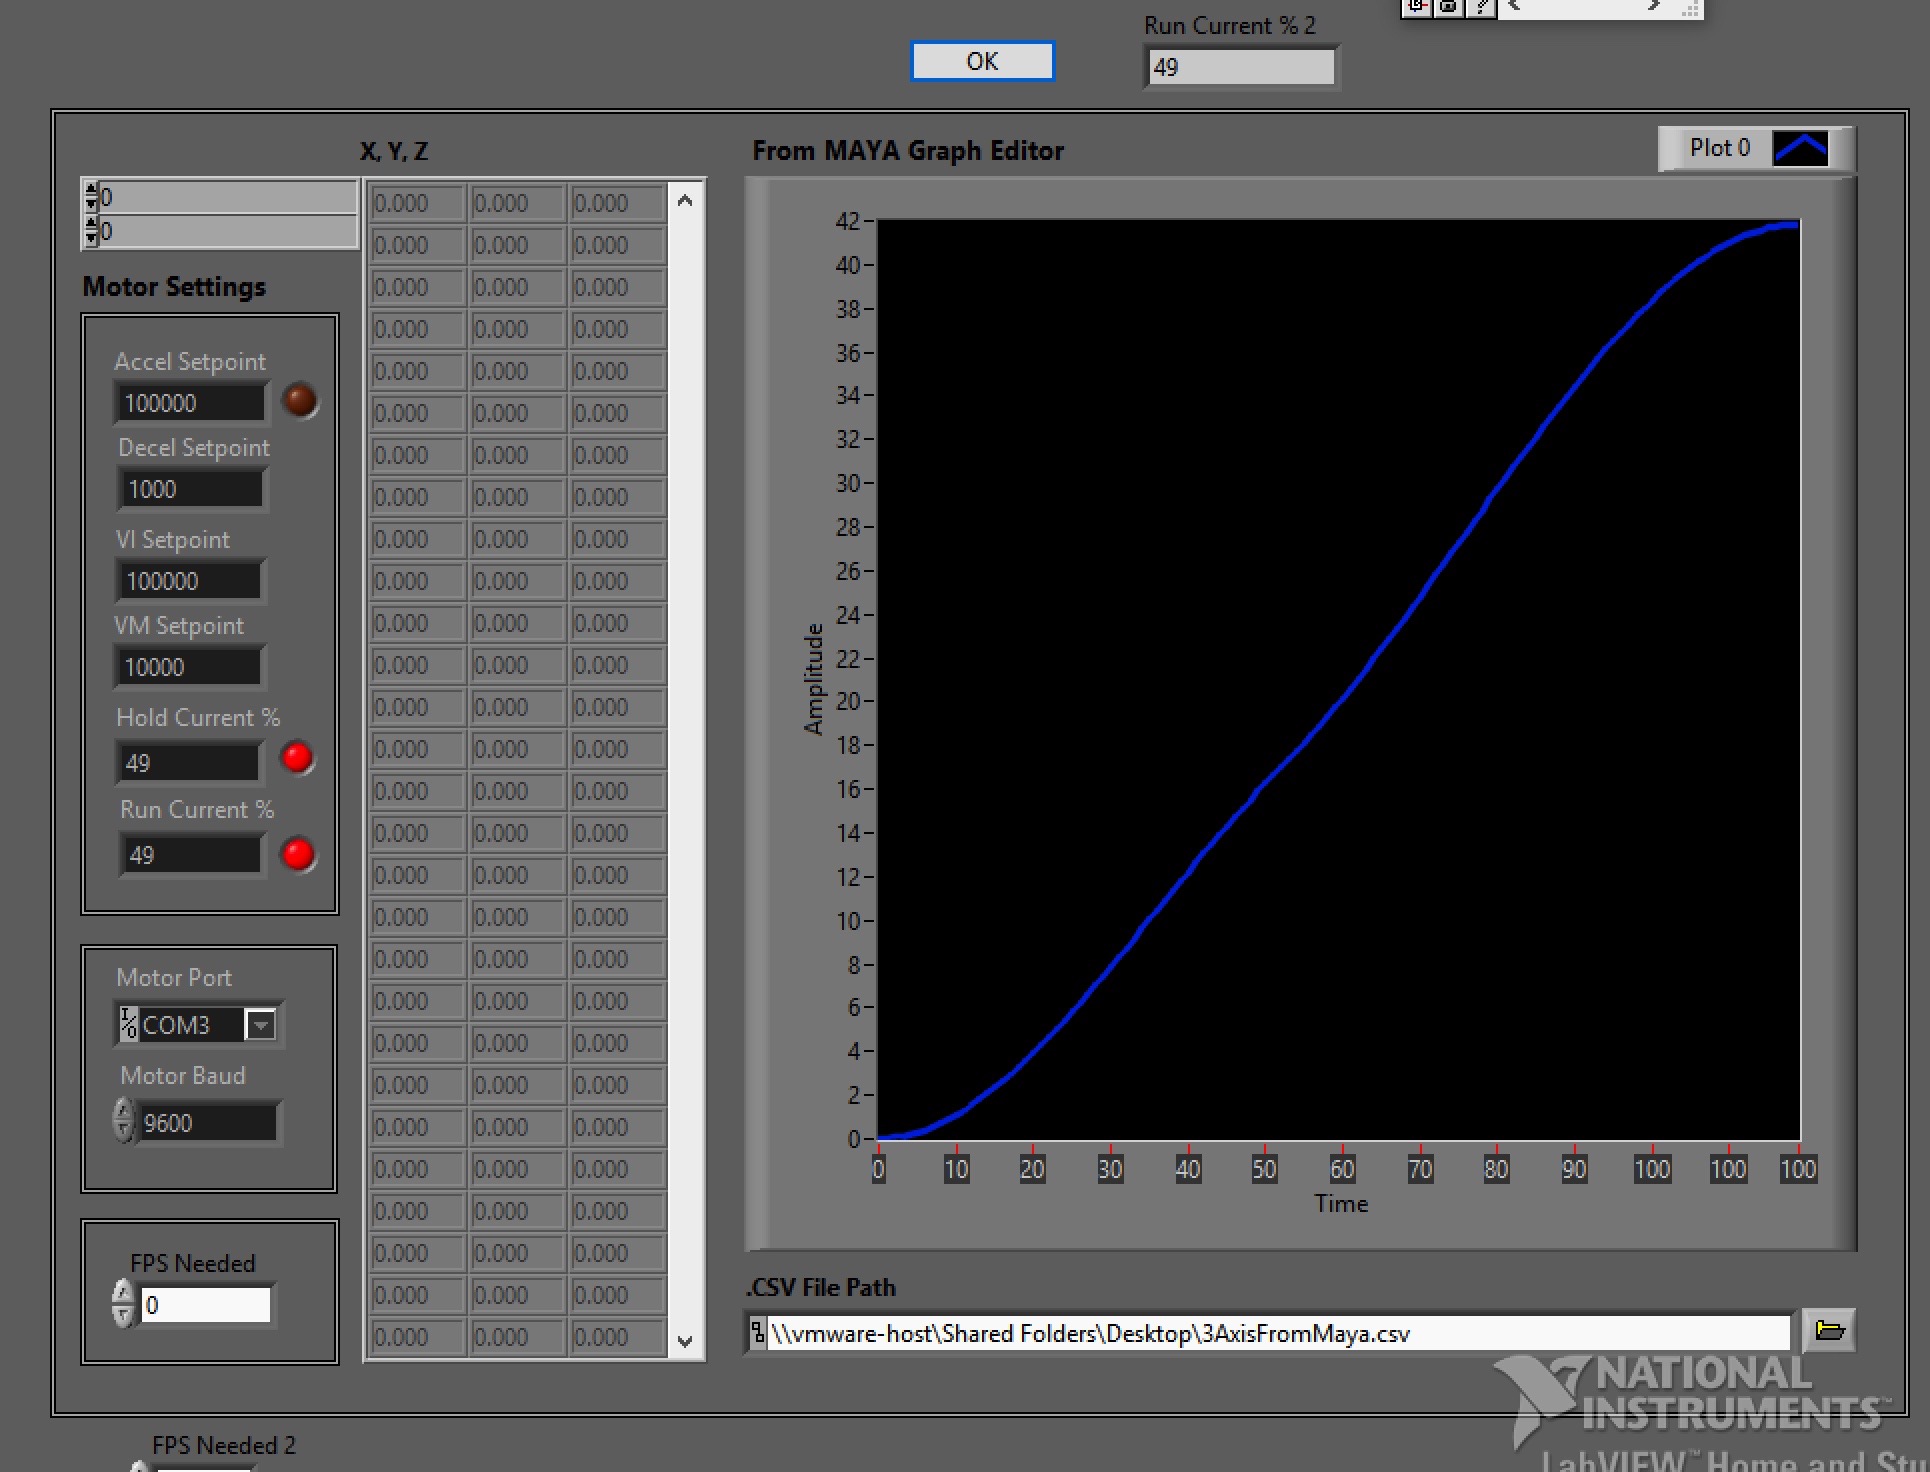Click the Y-axis tick value 20

[x=847, y=701]
